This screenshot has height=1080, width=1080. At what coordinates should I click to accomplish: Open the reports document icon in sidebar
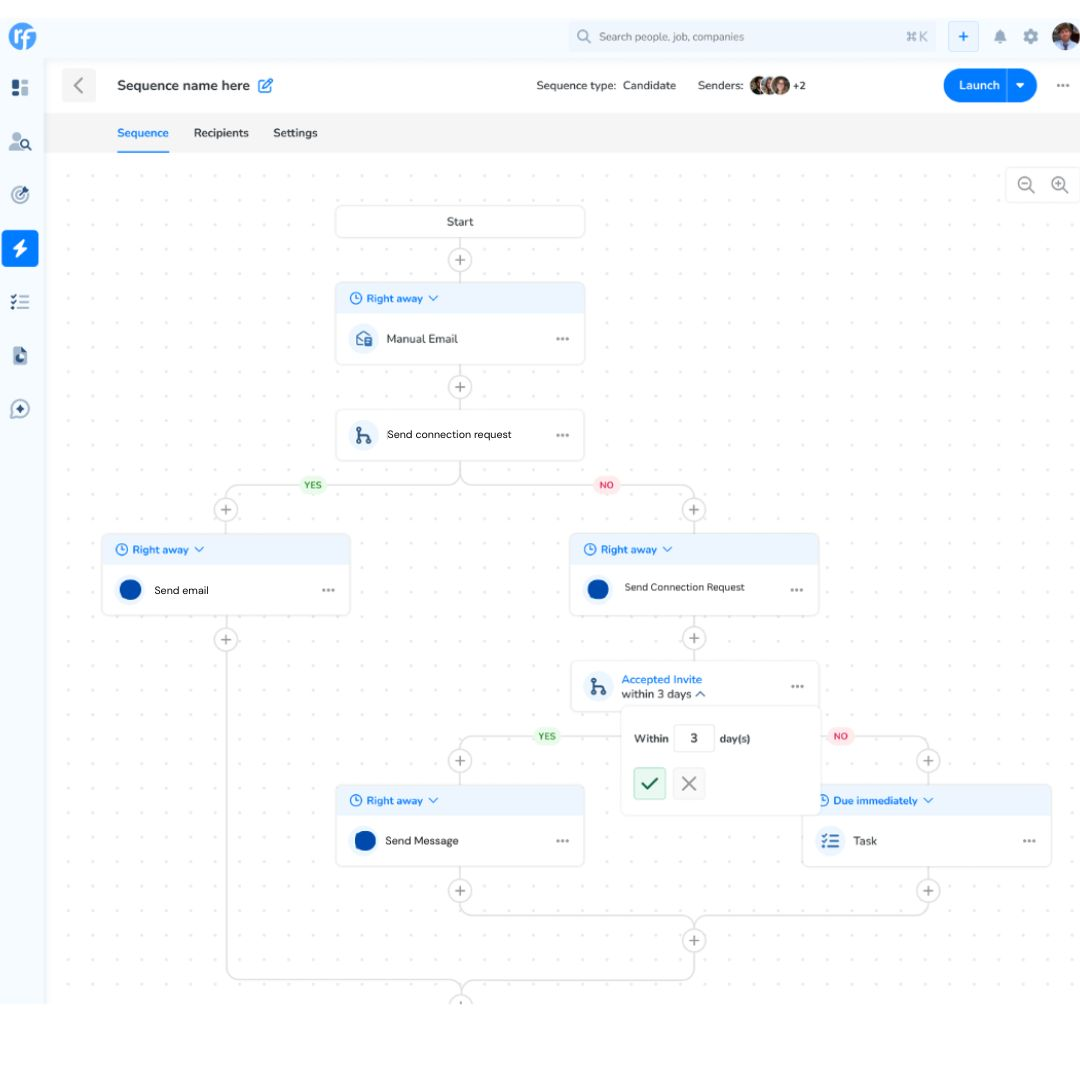pyautogui.click(x=20, y=355)
